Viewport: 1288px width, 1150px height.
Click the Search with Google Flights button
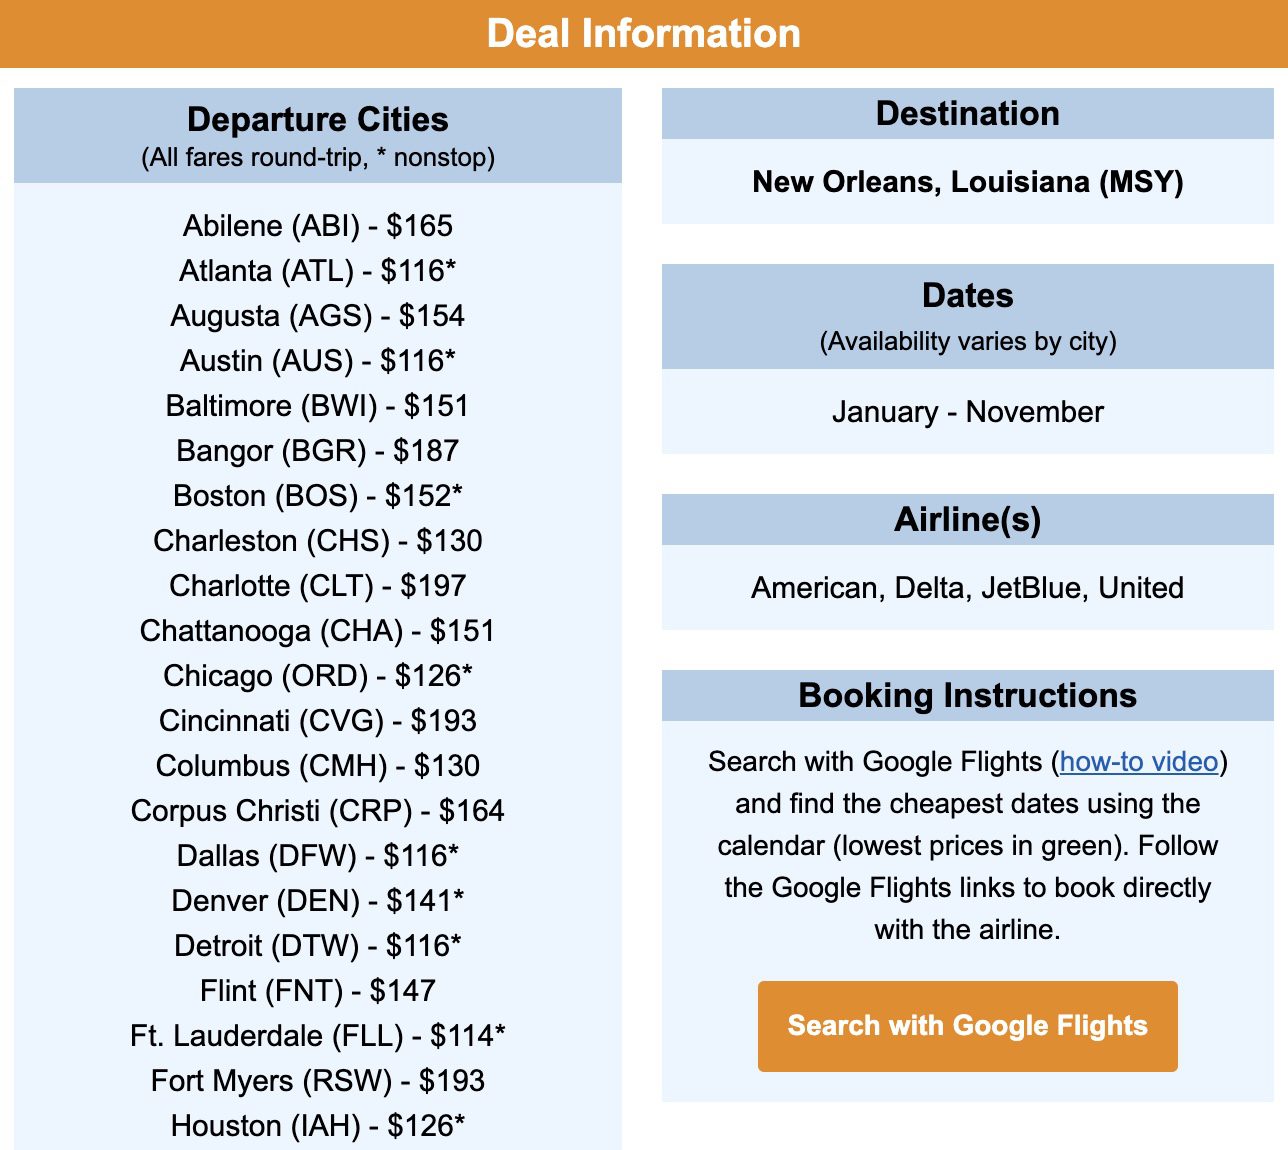pos(967,1025)
